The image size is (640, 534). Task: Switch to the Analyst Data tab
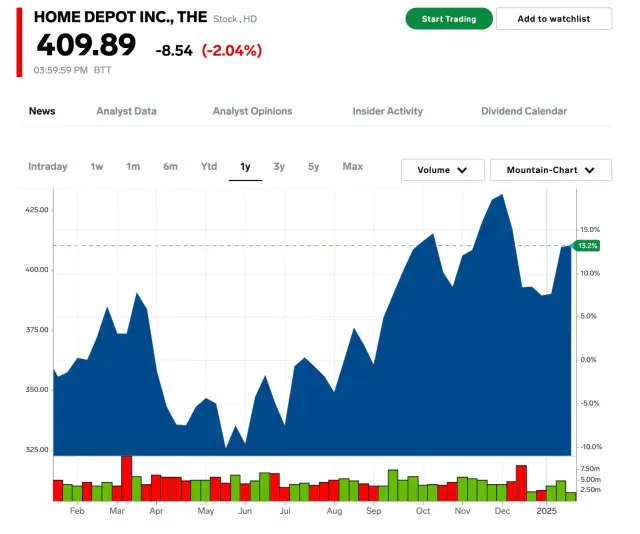pyautogui.click(x=126, y=111)
